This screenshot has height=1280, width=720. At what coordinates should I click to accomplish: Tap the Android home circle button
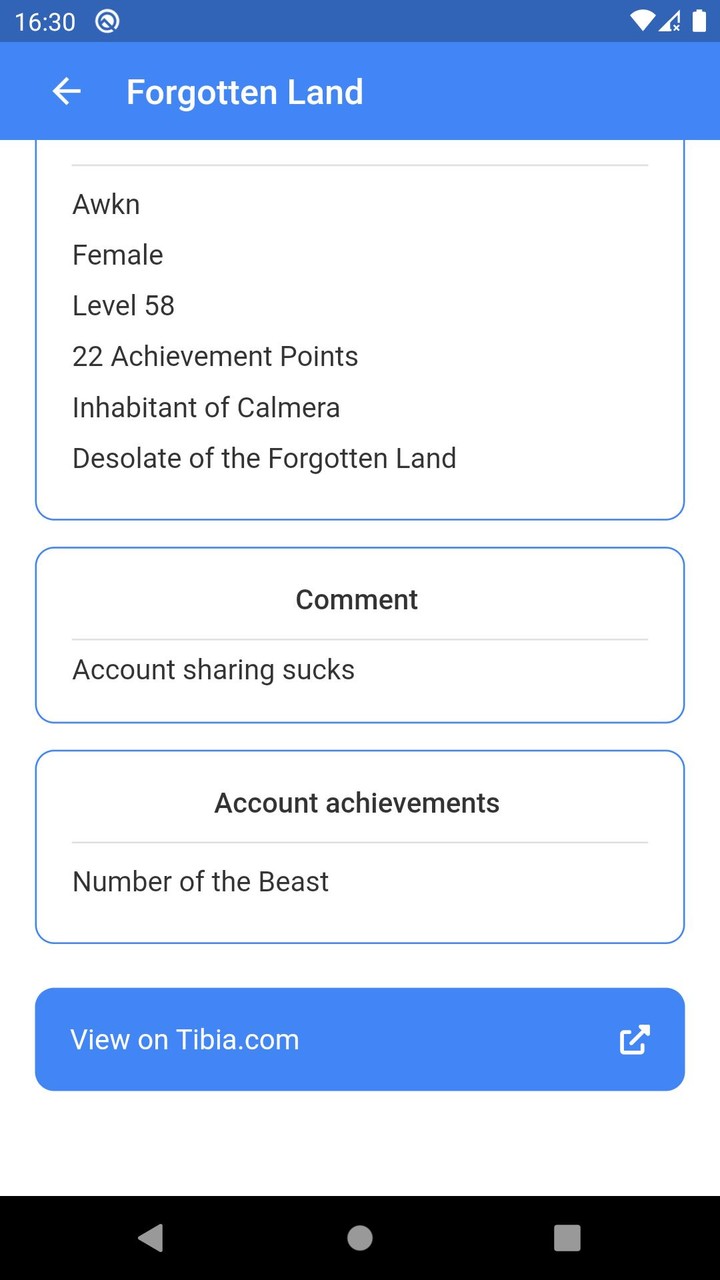pyautogui.click(x=360, y=1238)
